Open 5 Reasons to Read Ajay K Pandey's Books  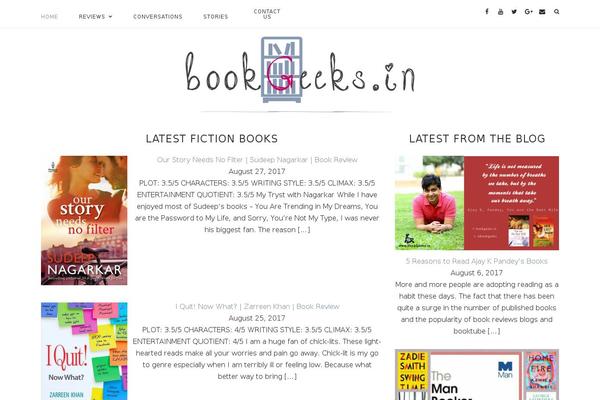(x=476, y=261)
